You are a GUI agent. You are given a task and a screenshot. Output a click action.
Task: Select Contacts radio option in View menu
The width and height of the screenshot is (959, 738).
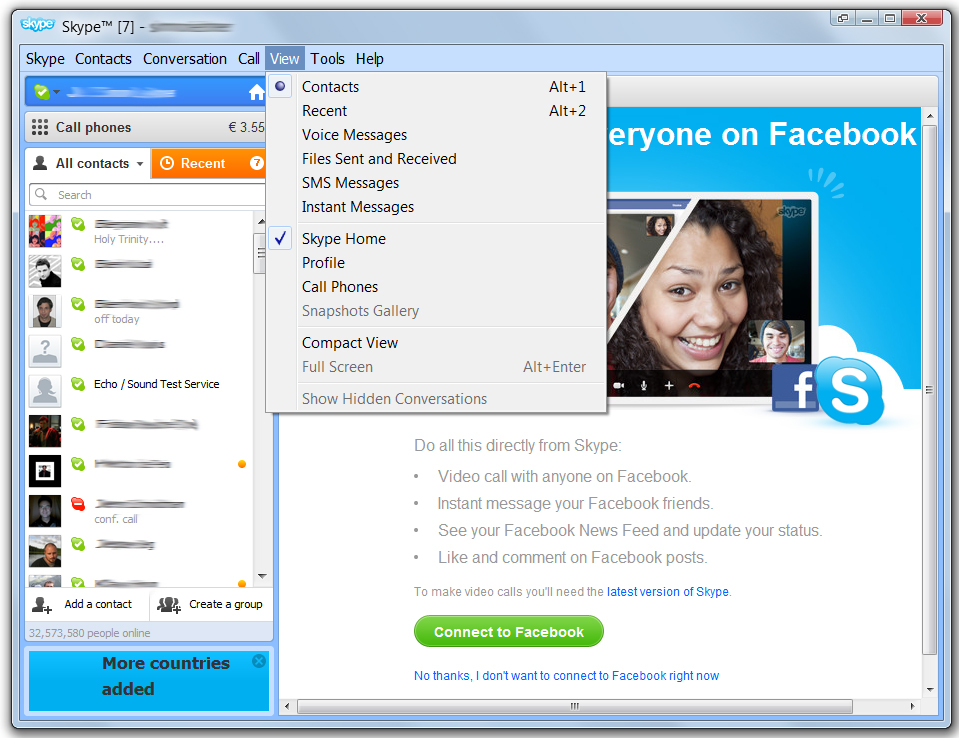[x=436, y=87]
